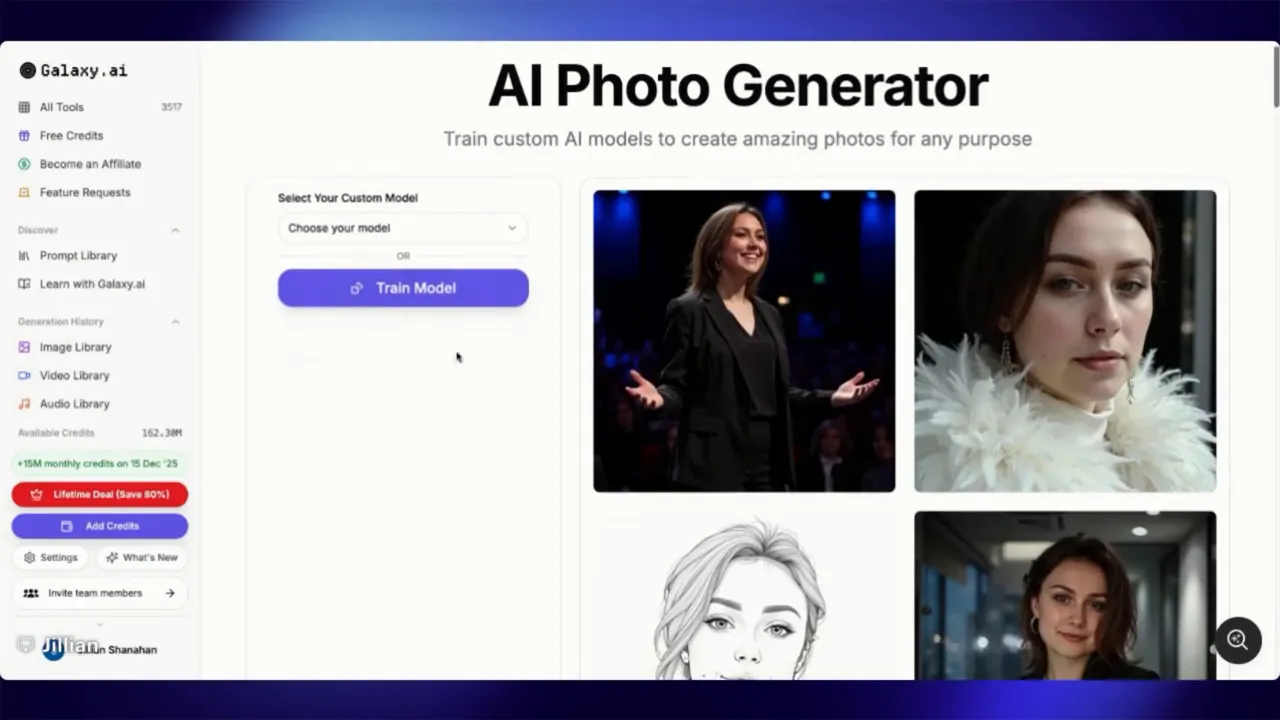Click the Galaxy.ai logo
Viewport: 1280px width, 720px height.
pos(70,70)
